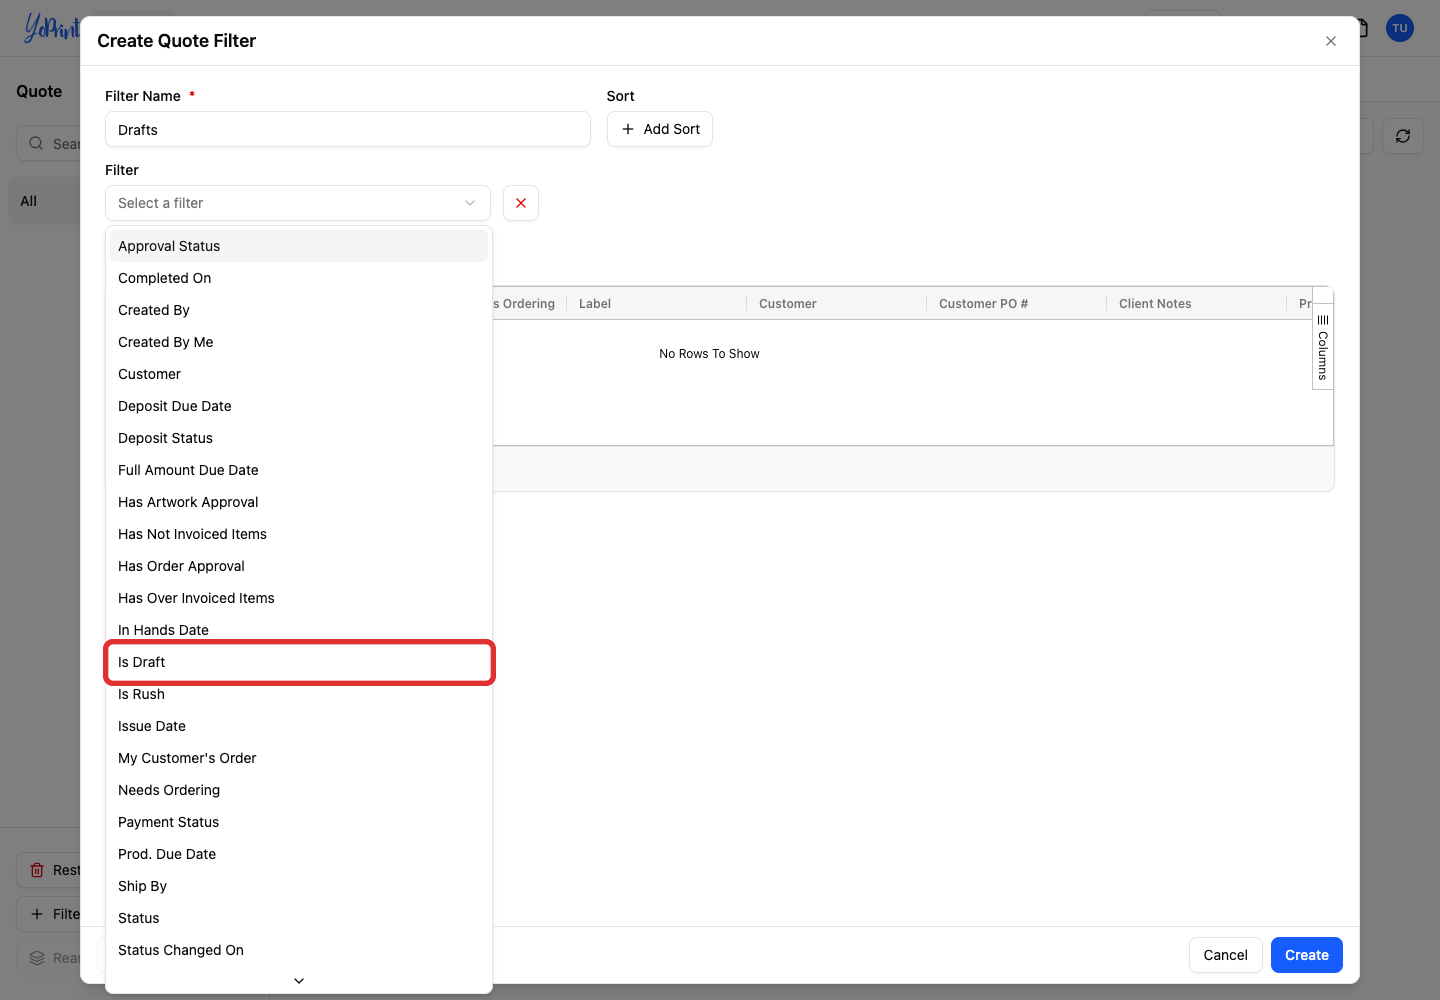1440x1000 pixels.
Task: Choose Has Order Approval filter
Action: 299,566
